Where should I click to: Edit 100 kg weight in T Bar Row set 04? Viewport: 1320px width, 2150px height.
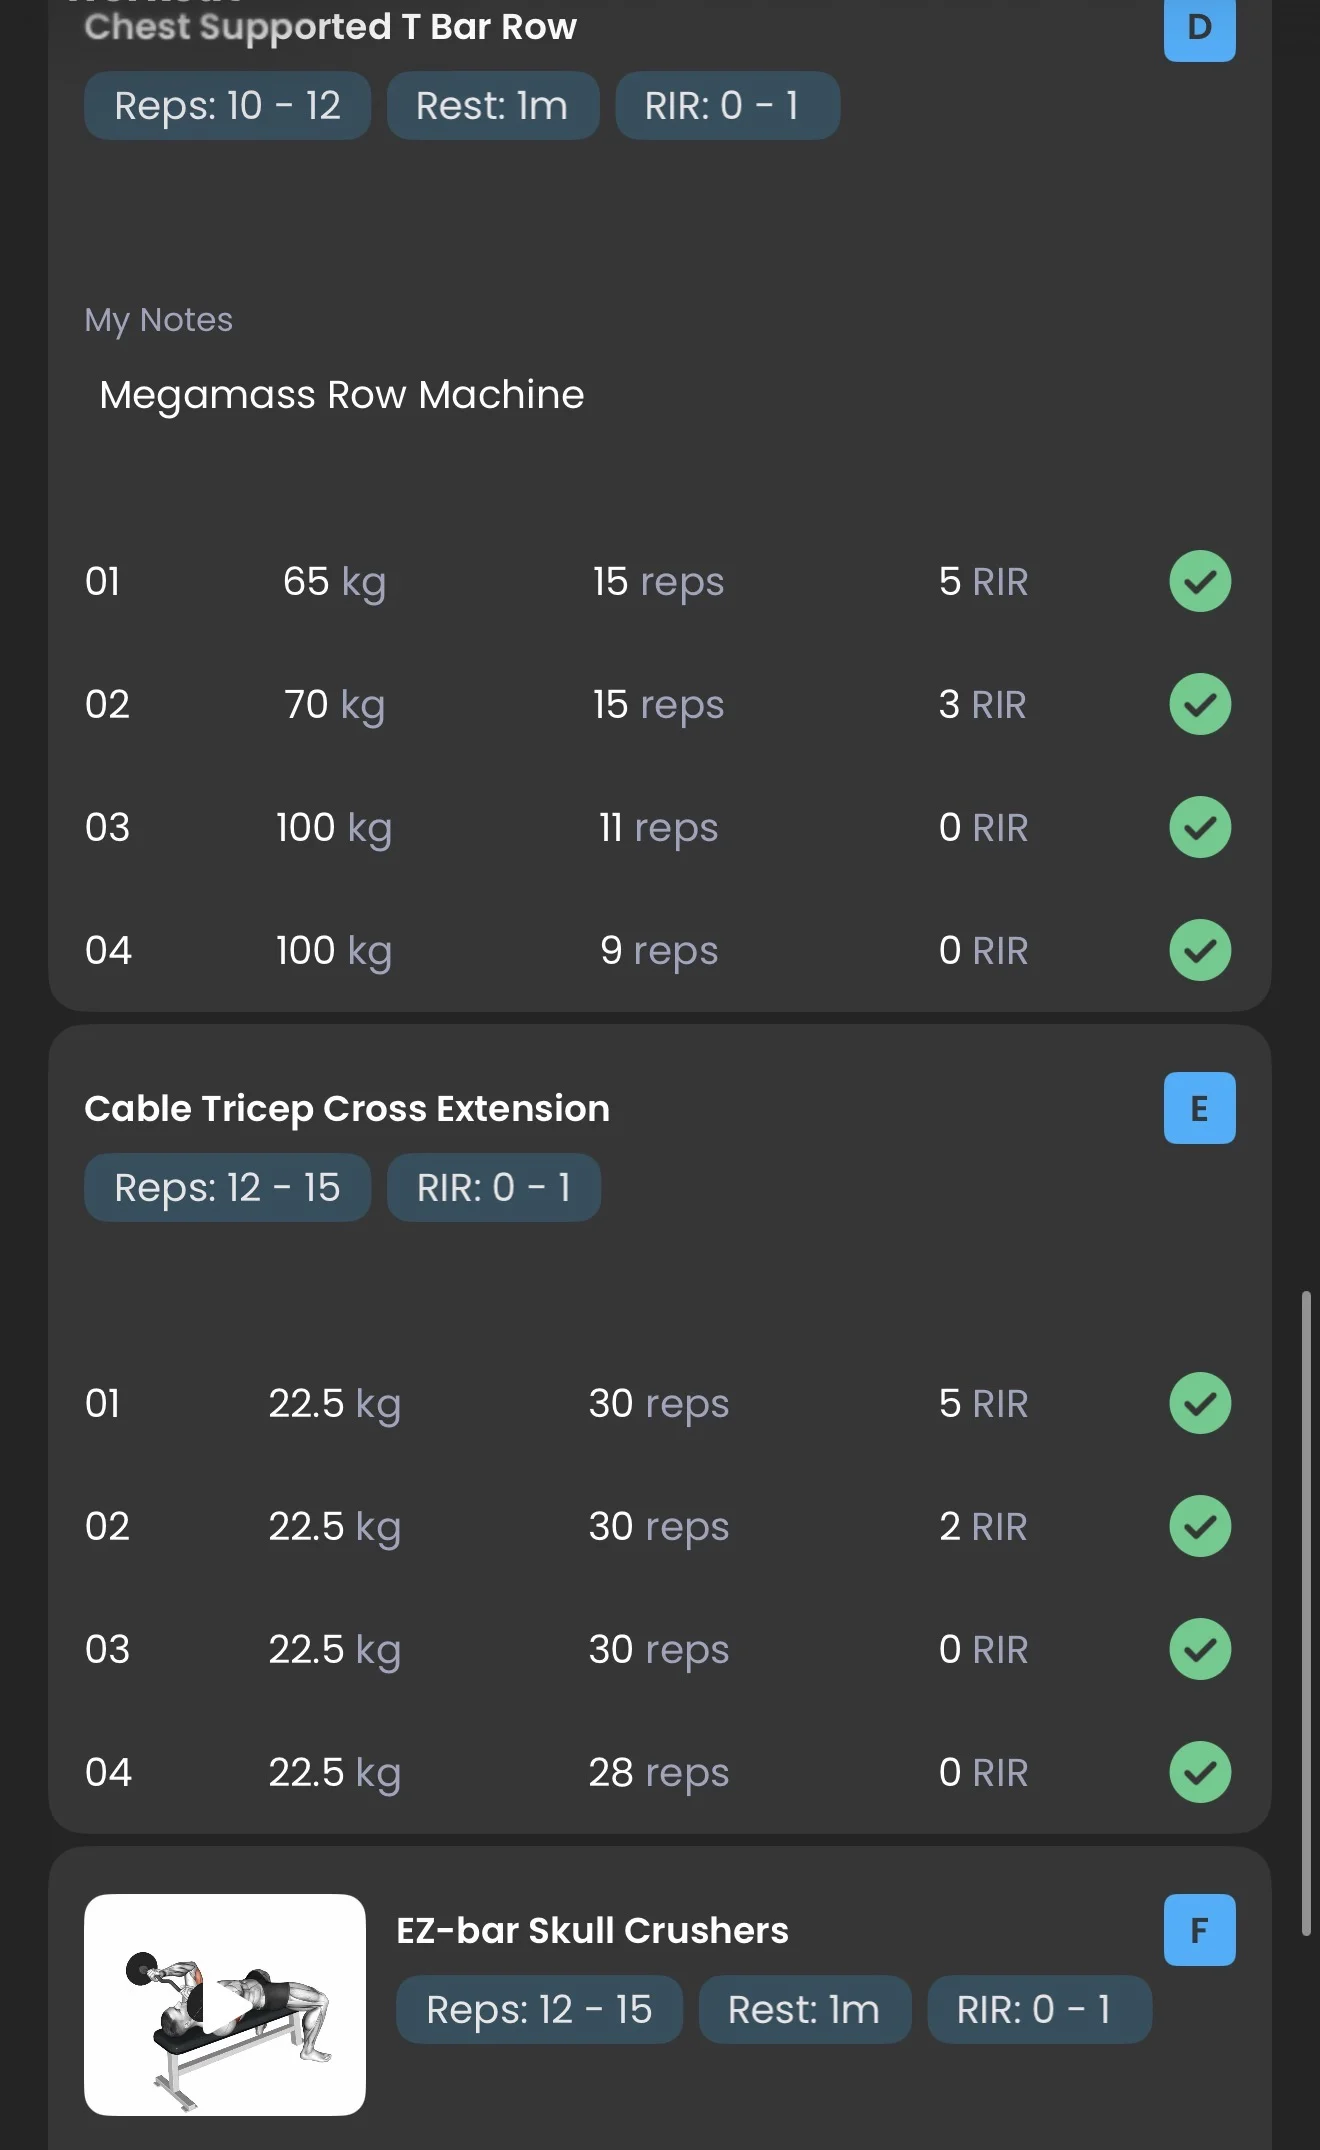334,951
